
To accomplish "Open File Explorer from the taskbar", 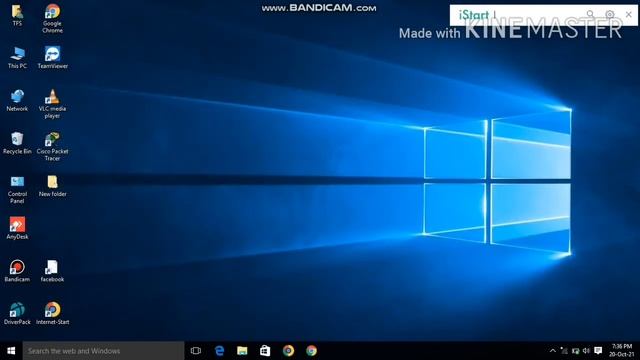I will pyautogui.click(x=242, y=351).
